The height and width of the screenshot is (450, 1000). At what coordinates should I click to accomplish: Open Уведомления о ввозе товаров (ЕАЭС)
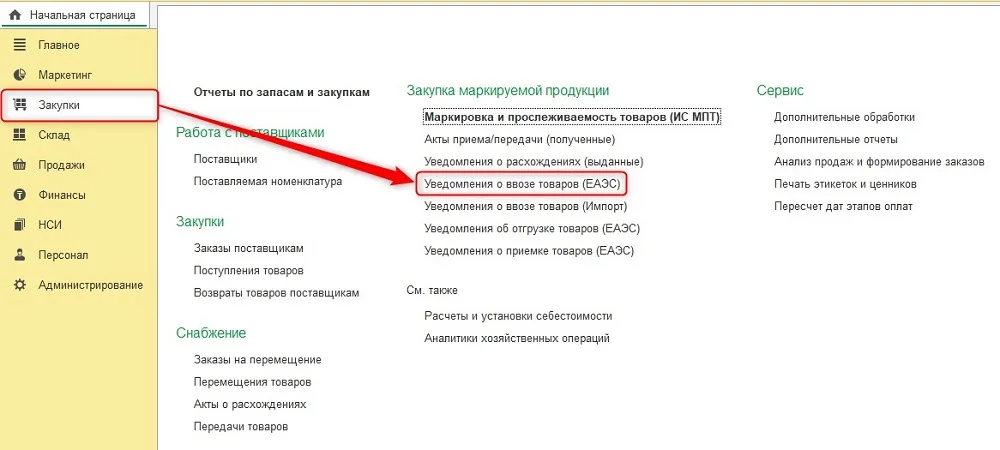click(522, 184)
